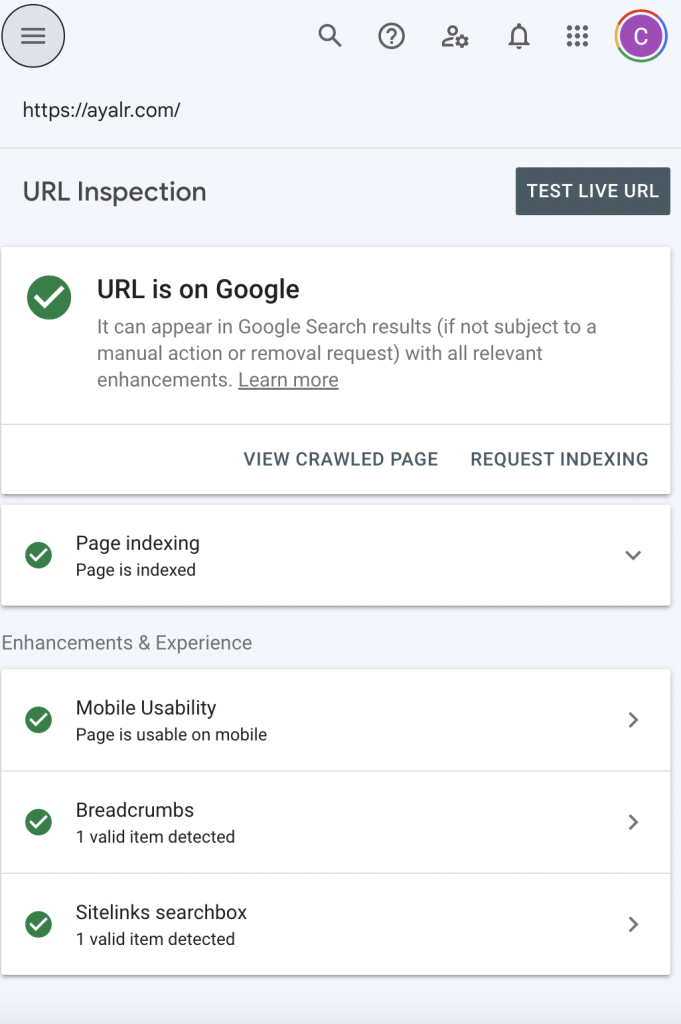Open the Google apps grid

coord(577,36)
